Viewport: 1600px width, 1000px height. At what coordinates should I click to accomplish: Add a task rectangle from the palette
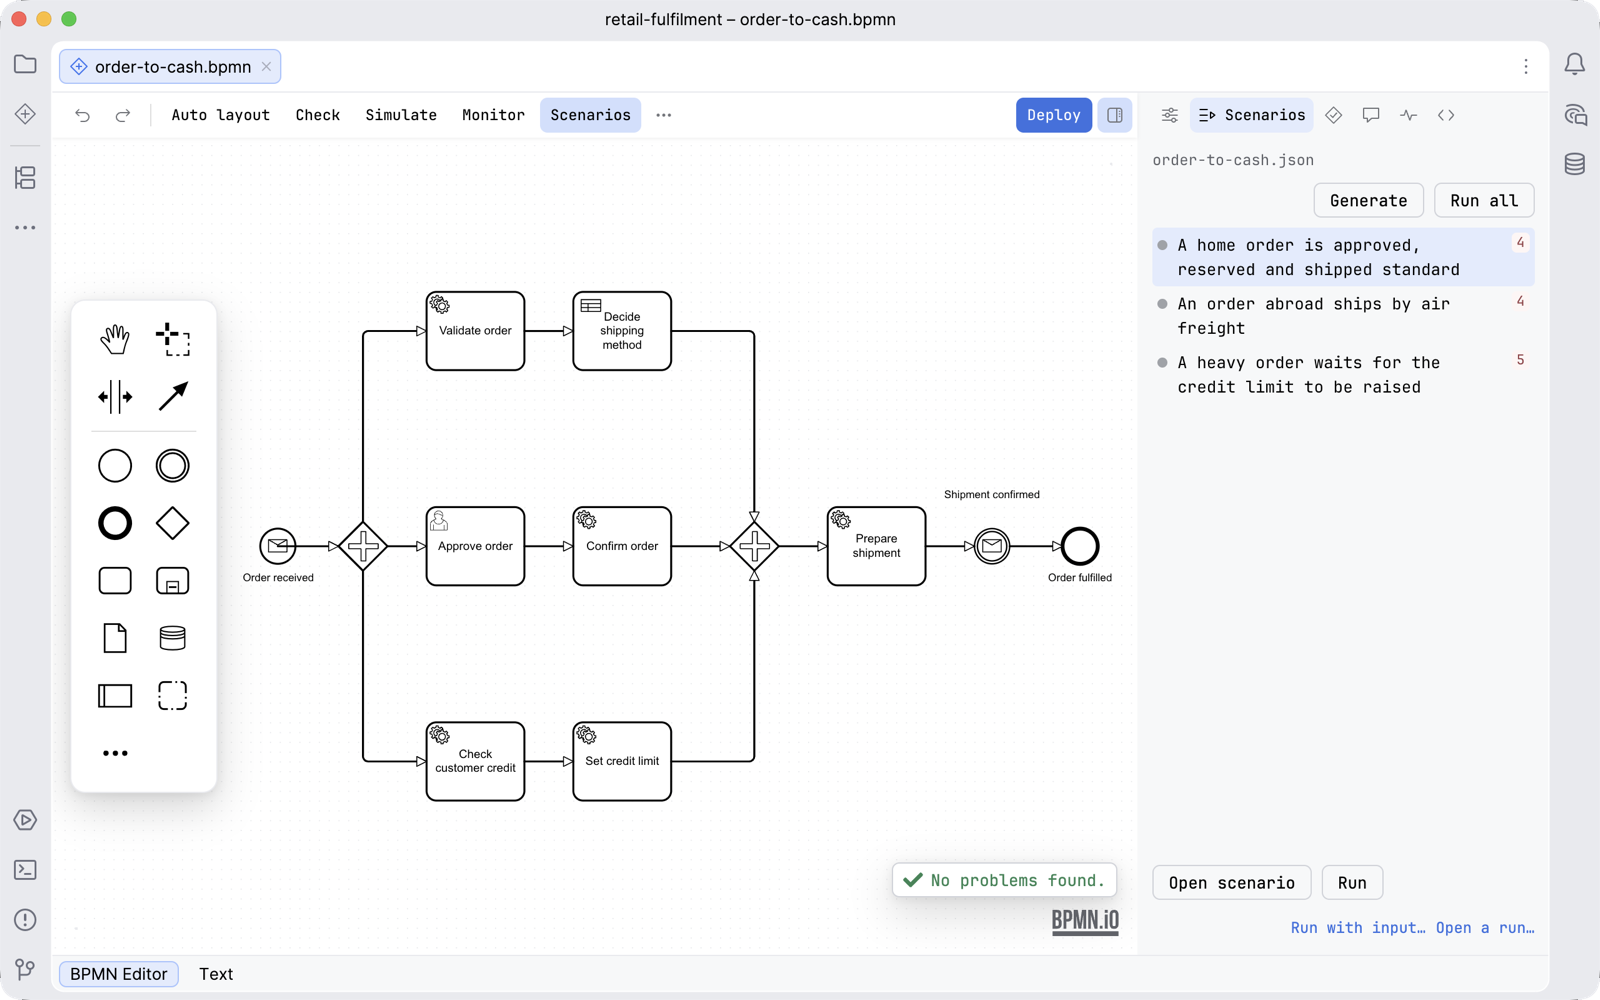pyautogui.click(x=115, y=581)
